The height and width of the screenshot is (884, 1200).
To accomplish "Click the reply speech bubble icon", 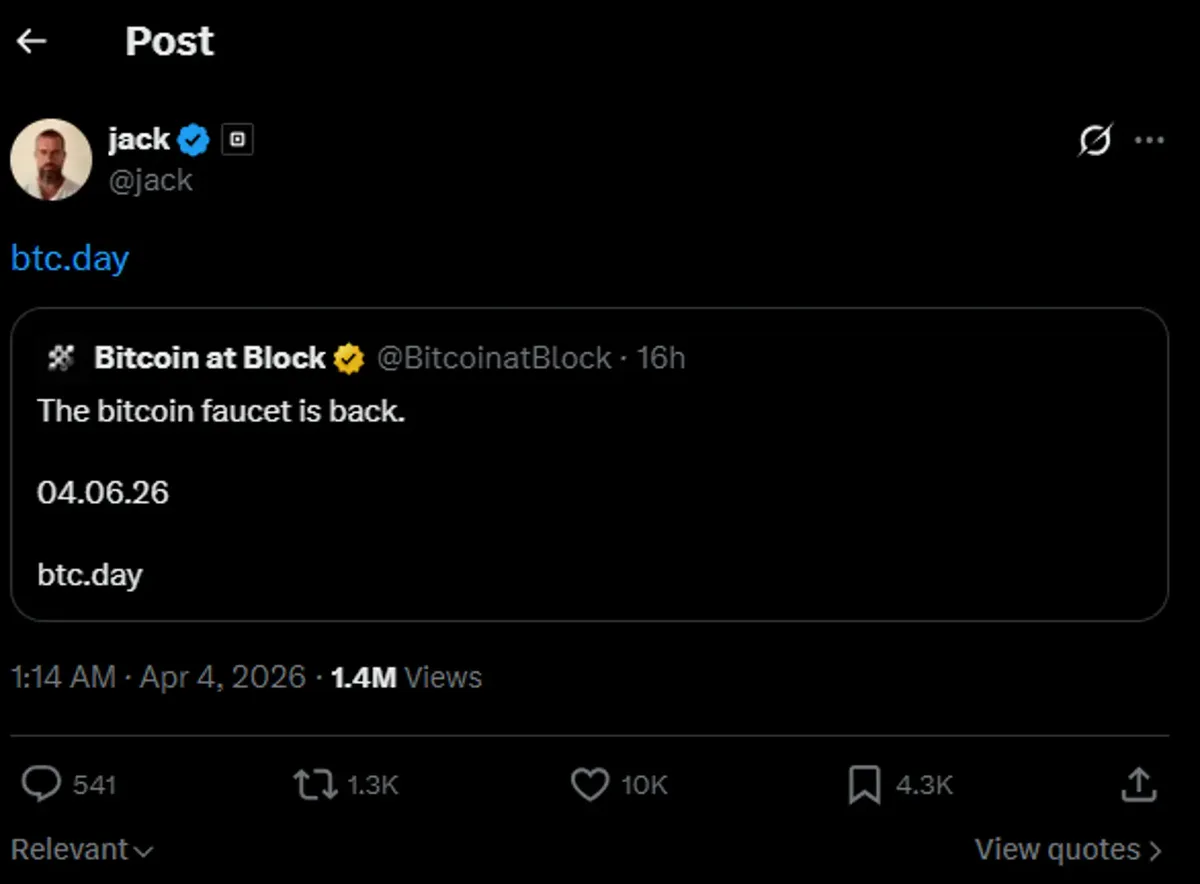I will click(41, 784).
